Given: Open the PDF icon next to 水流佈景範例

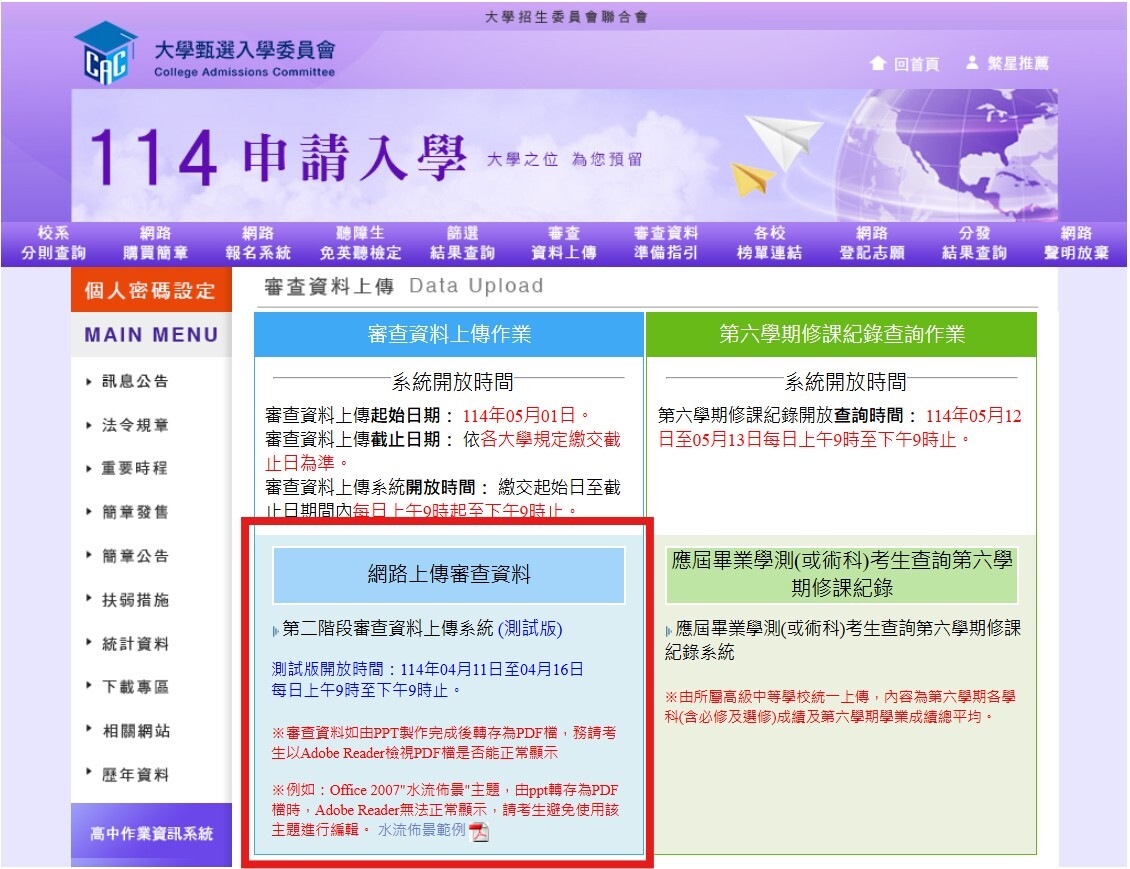Looking at the screenshot, I should click(479, 832).
